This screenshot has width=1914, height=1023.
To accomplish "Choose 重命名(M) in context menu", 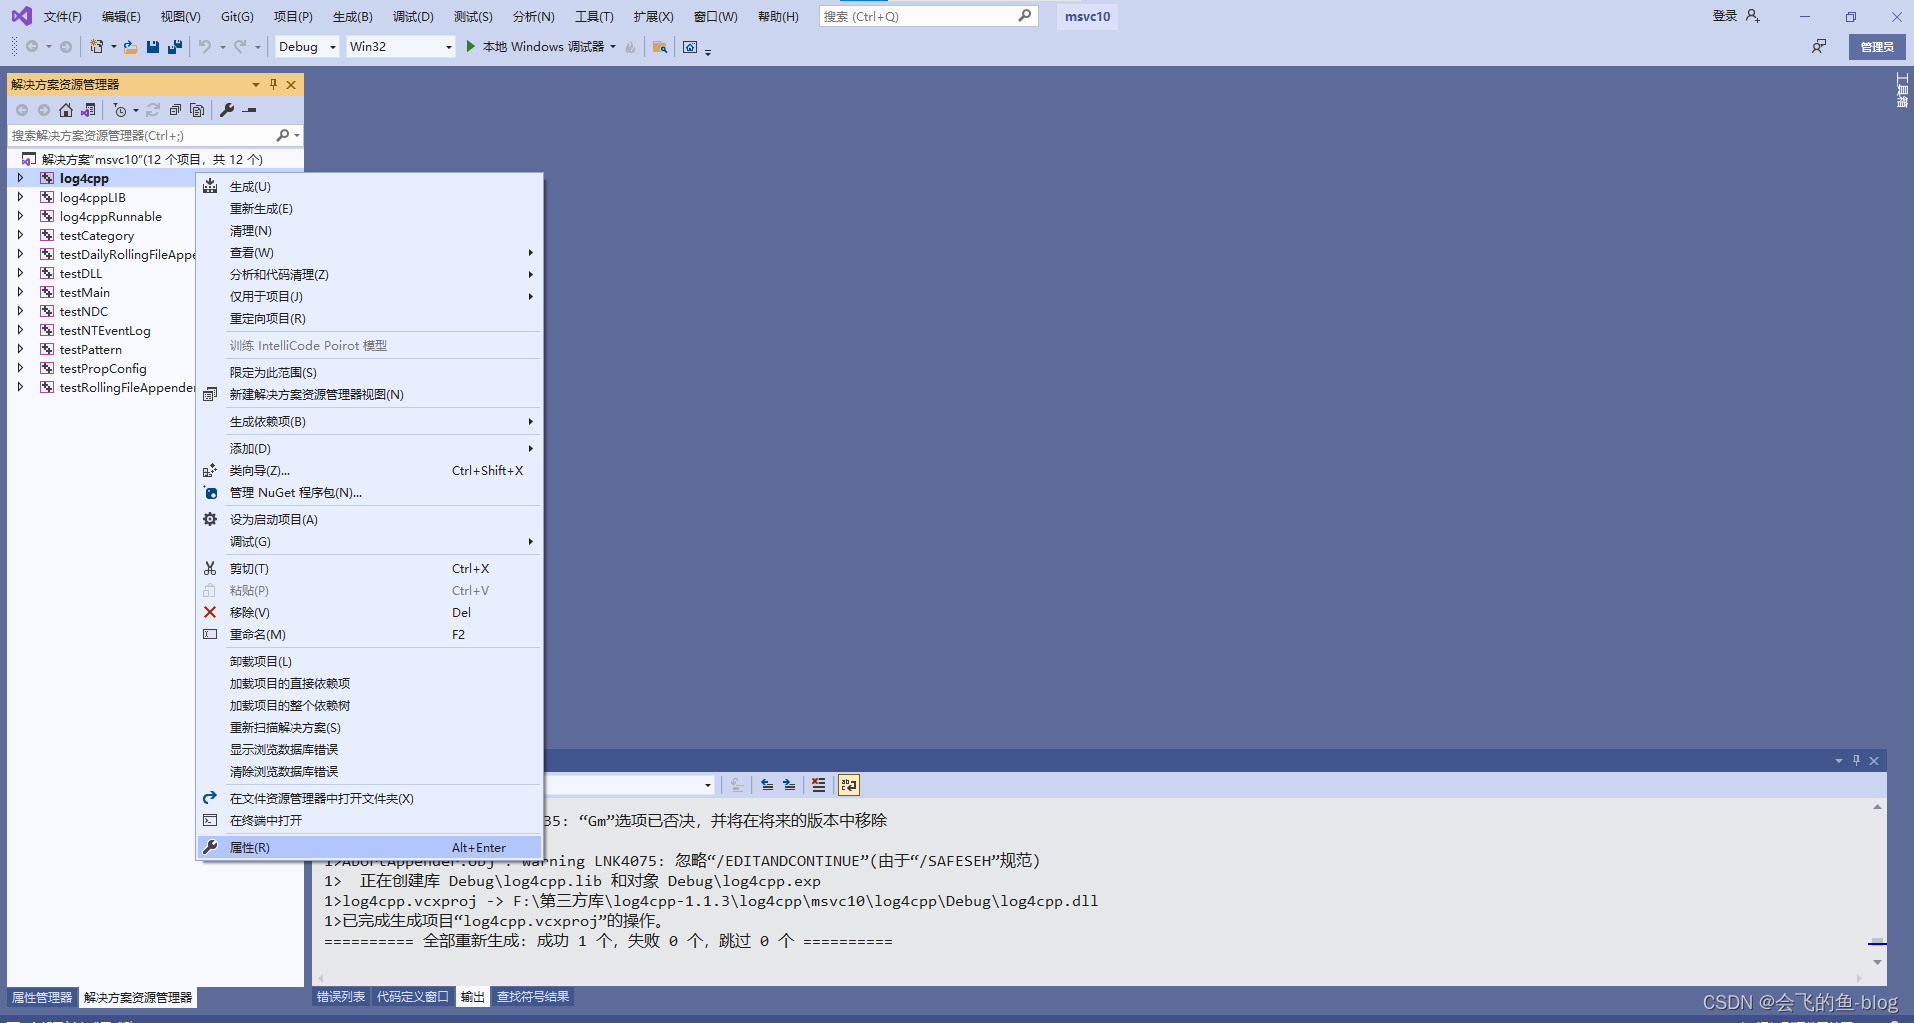I will pos(369,635).
